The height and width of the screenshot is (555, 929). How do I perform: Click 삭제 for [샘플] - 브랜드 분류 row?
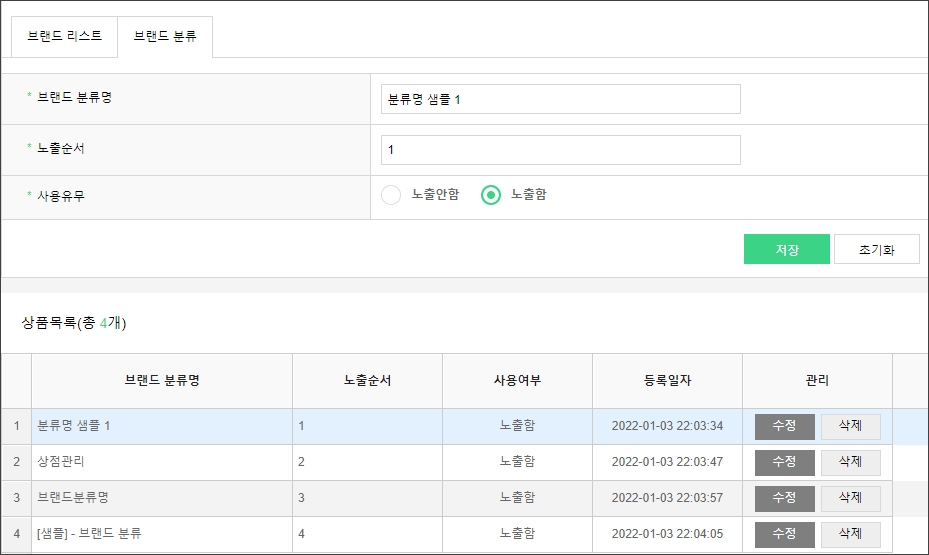click(x=850, y=534)
